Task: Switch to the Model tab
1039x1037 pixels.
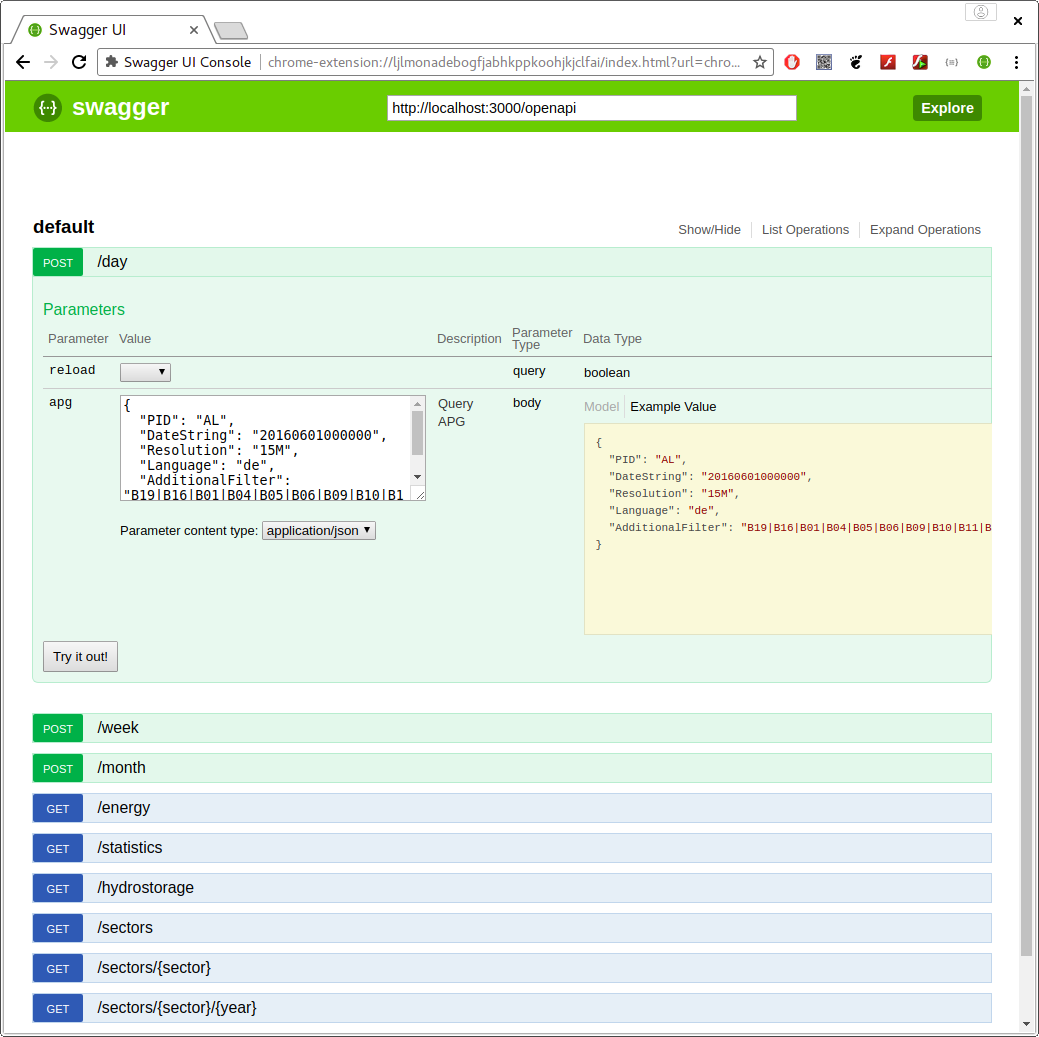Action: tap(601, 407)
